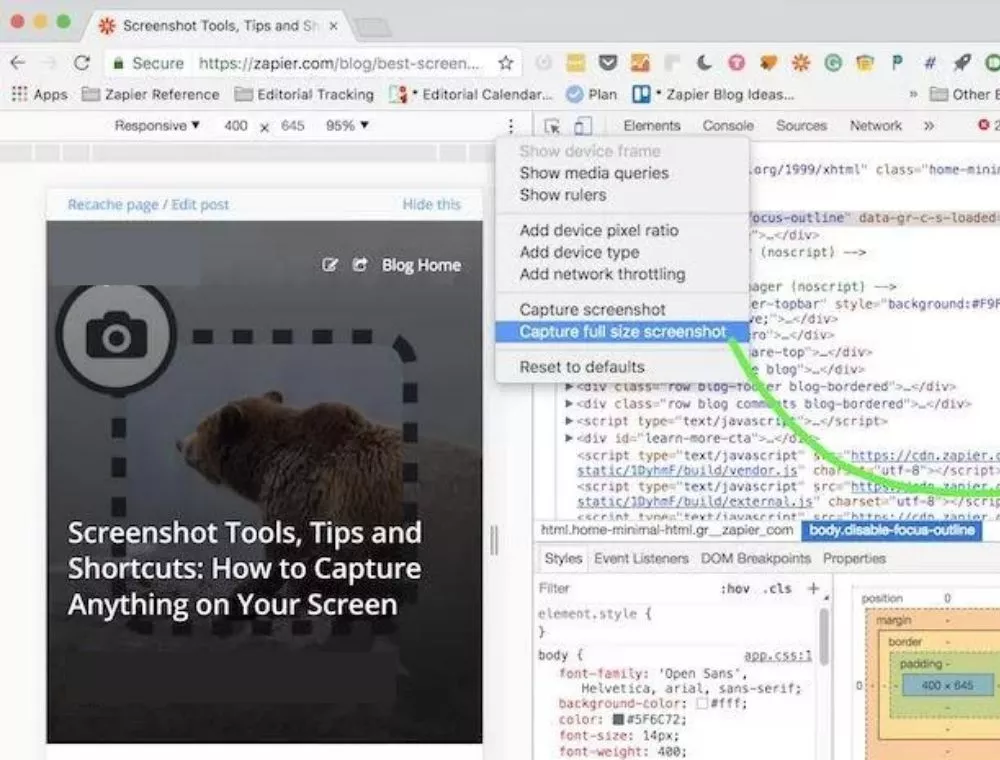This screenshot has width=1000, height=760.
Task: Open the Network tab
Action: pyautogui.click(x=876, y=126)
